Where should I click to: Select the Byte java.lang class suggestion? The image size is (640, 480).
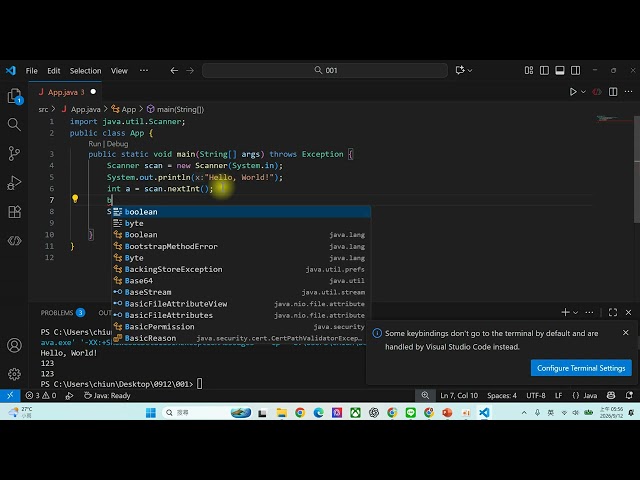pyautogui.click(x=241, y=258)
